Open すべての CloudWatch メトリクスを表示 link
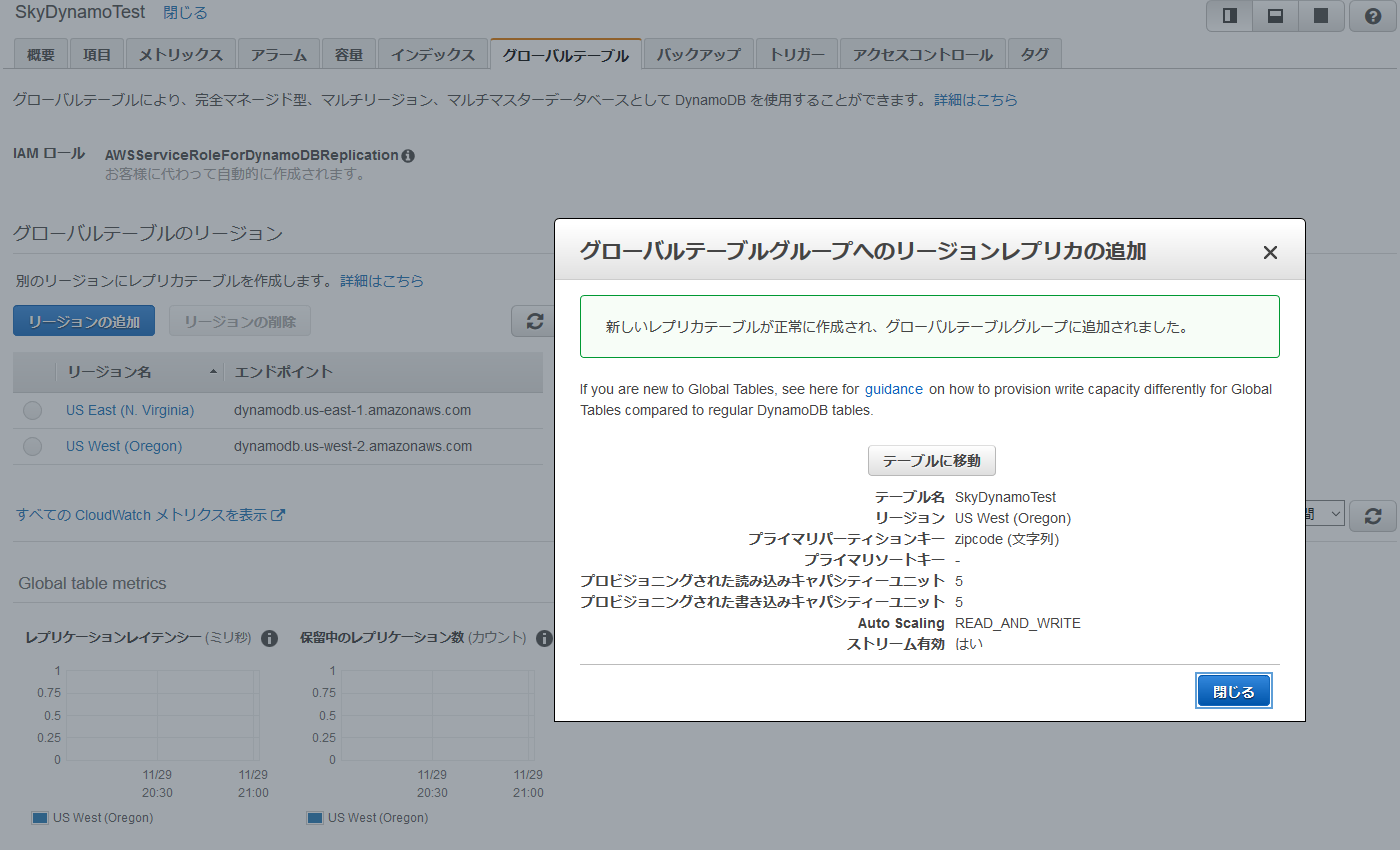This screenshot has height=850, width=1400. pos(151,515)
